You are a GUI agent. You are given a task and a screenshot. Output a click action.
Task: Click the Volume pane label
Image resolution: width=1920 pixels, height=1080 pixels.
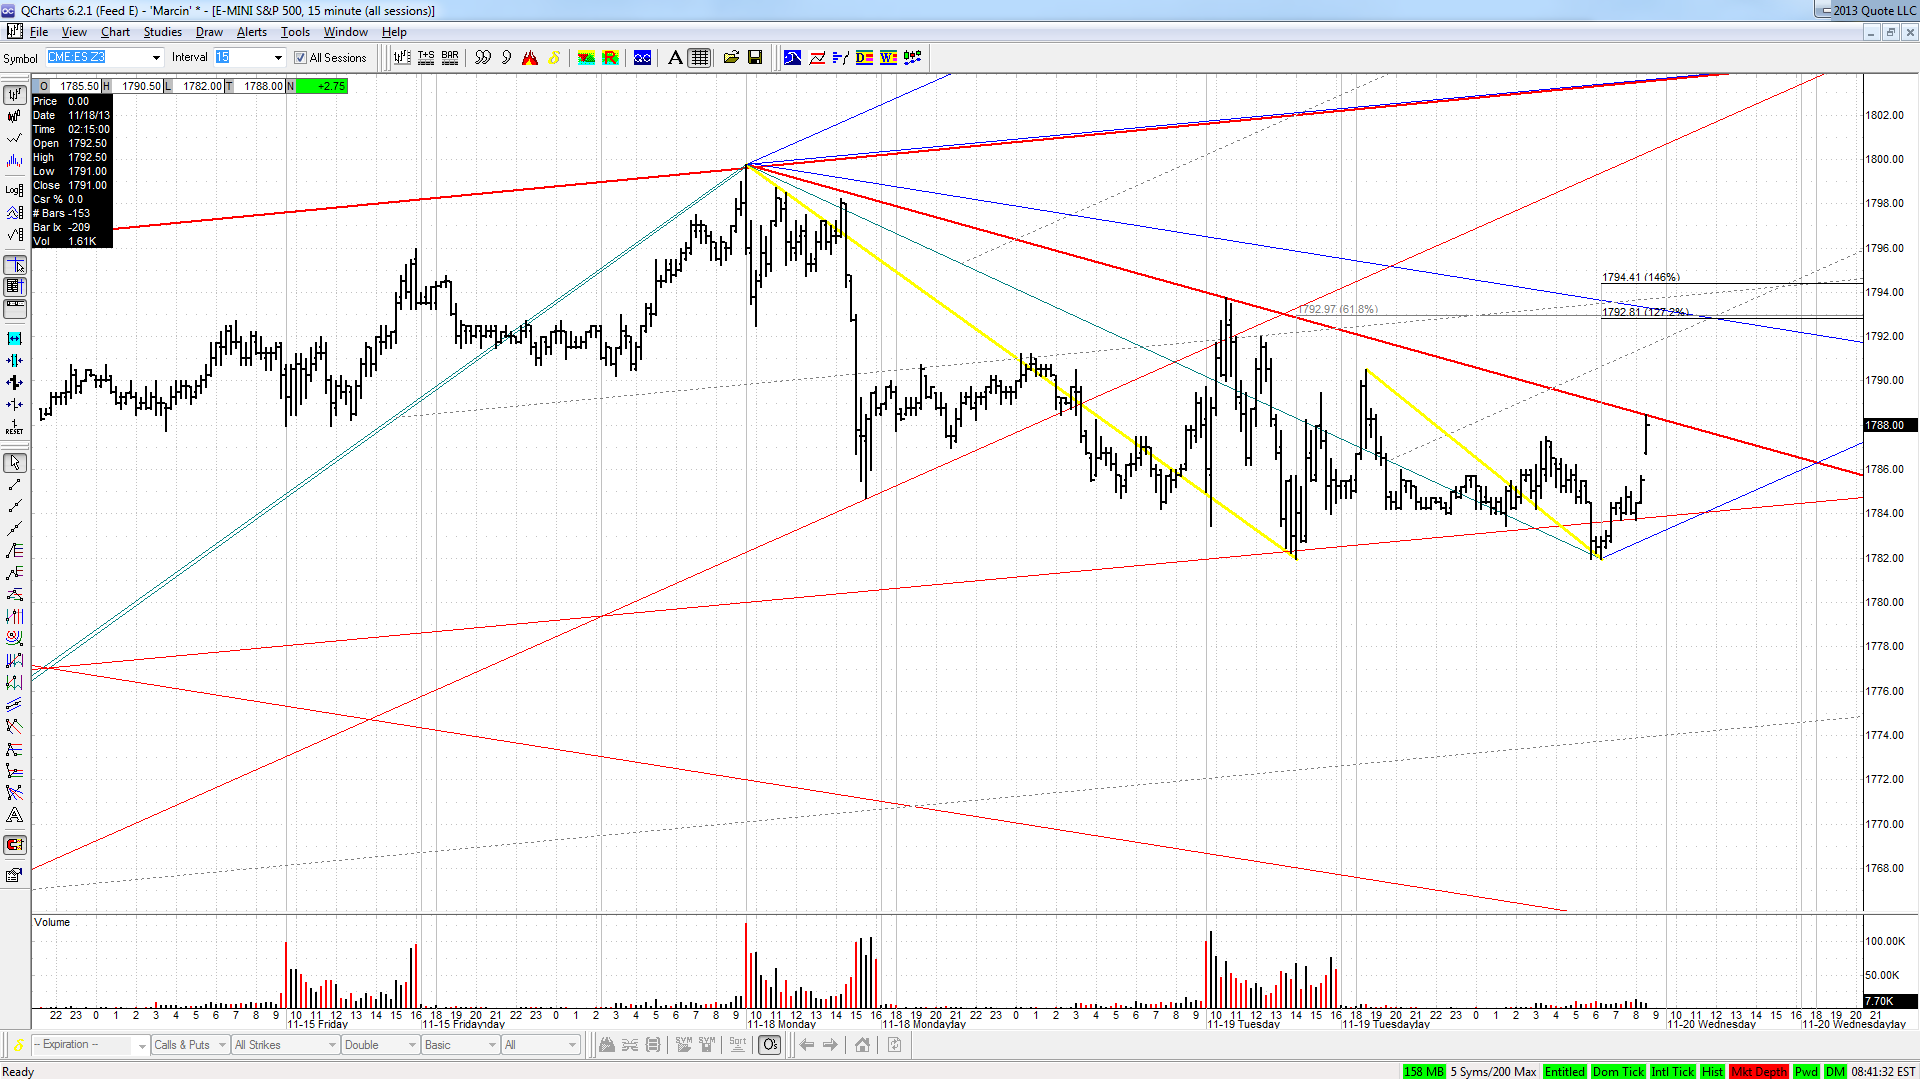[52, 922]
